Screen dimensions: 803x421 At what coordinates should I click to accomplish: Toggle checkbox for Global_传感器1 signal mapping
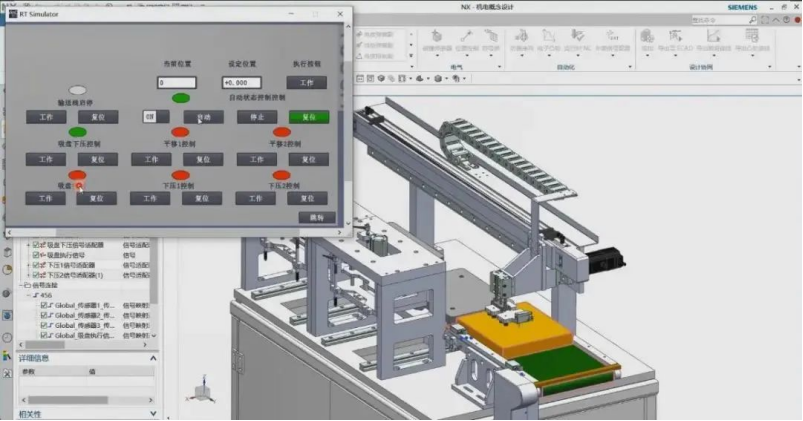(44, 305)
